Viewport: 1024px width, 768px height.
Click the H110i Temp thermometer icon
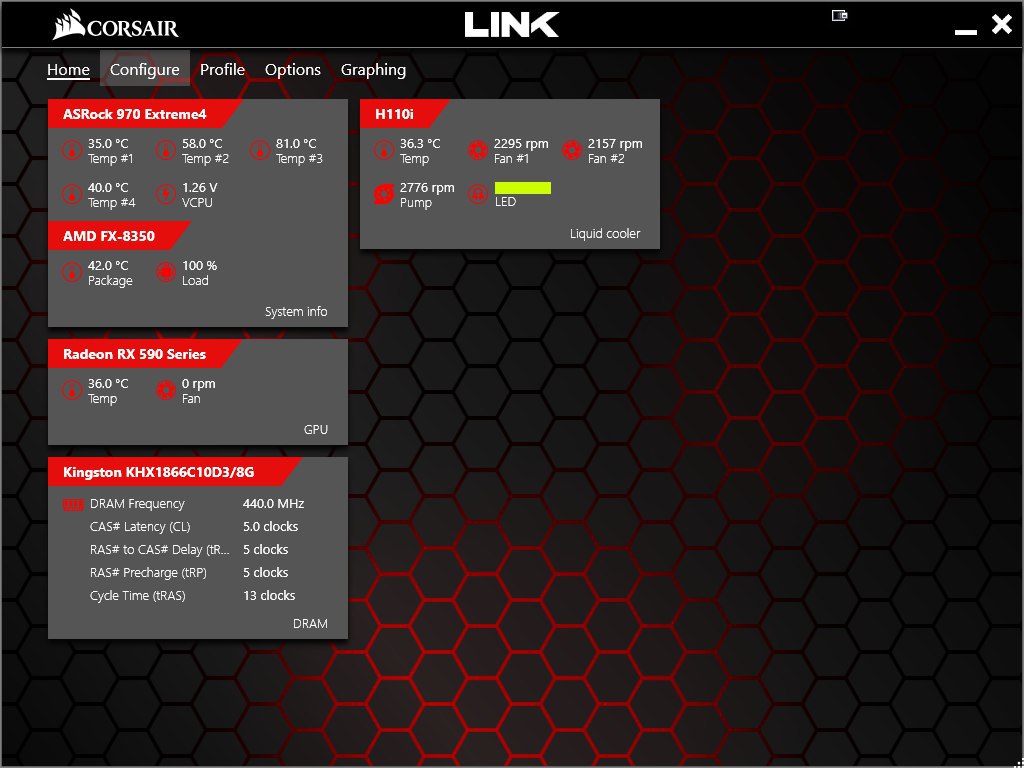383,151
